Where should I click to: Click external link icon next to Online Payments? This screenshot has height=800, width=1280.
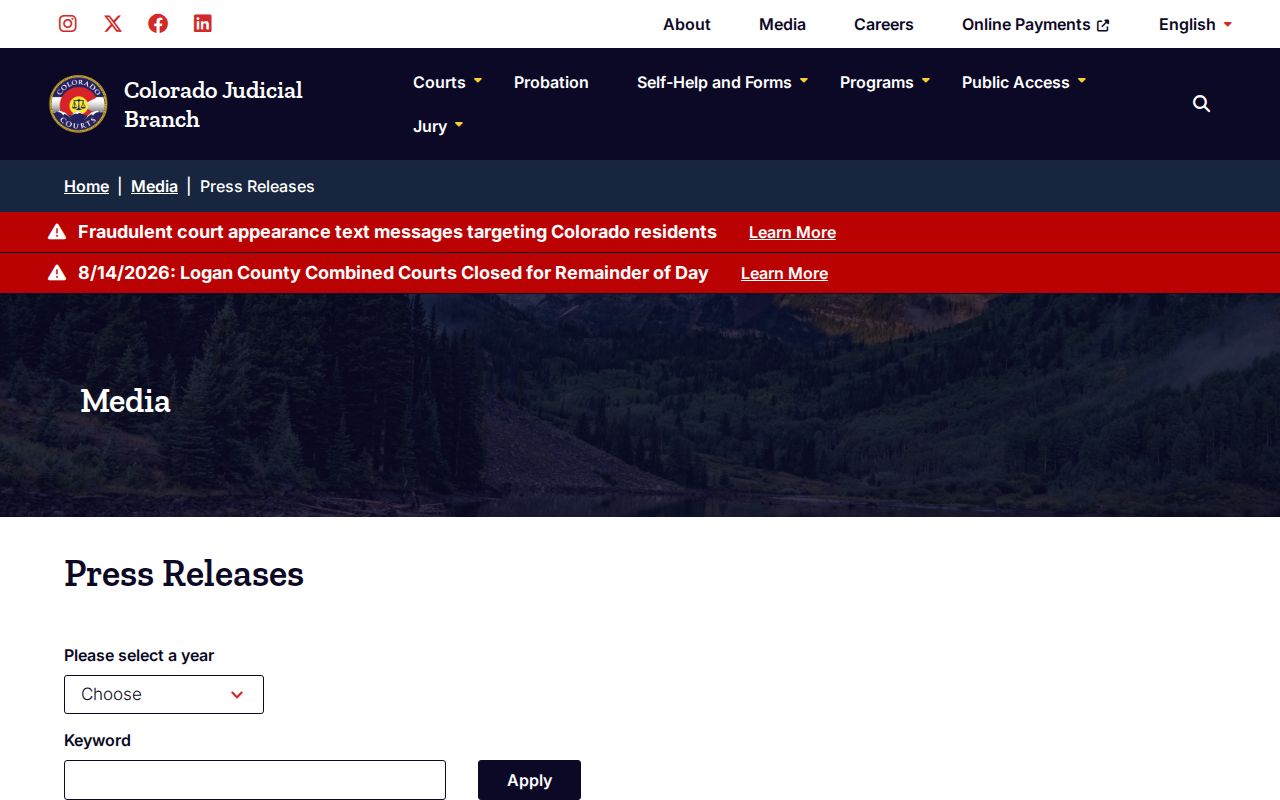[1103, 25]
